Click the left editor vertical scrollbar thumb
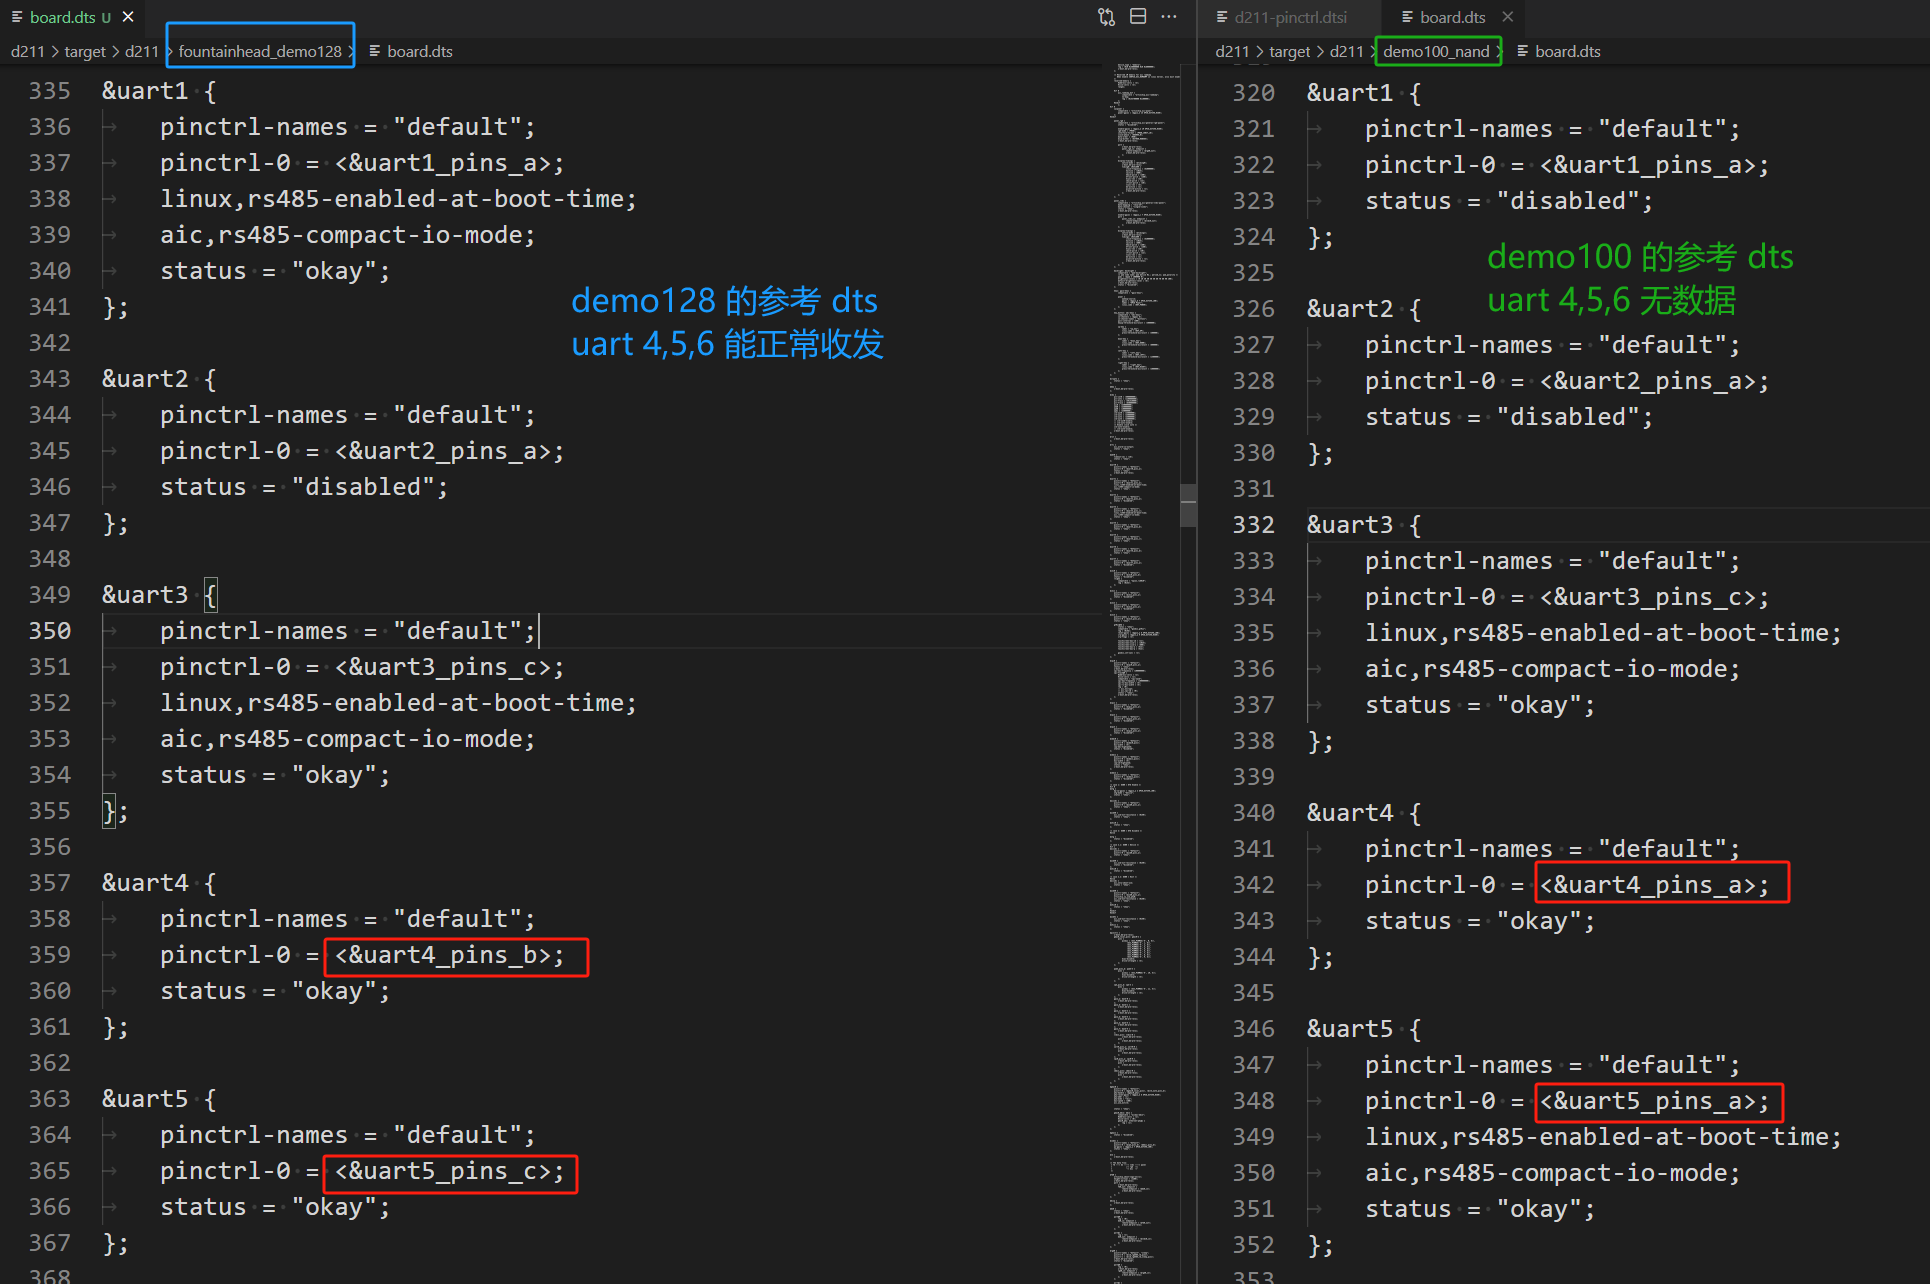Image resolution: width=1930 pixels, height=1284 pixels. point(1188,505)
